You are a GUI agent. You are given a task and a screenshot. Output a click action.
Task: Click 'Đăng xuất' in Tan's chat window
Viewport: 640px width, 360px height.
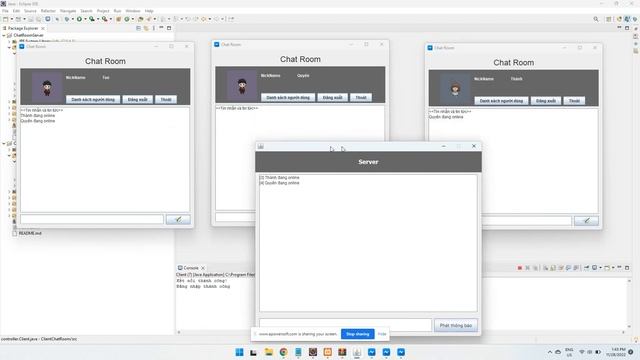138,100
